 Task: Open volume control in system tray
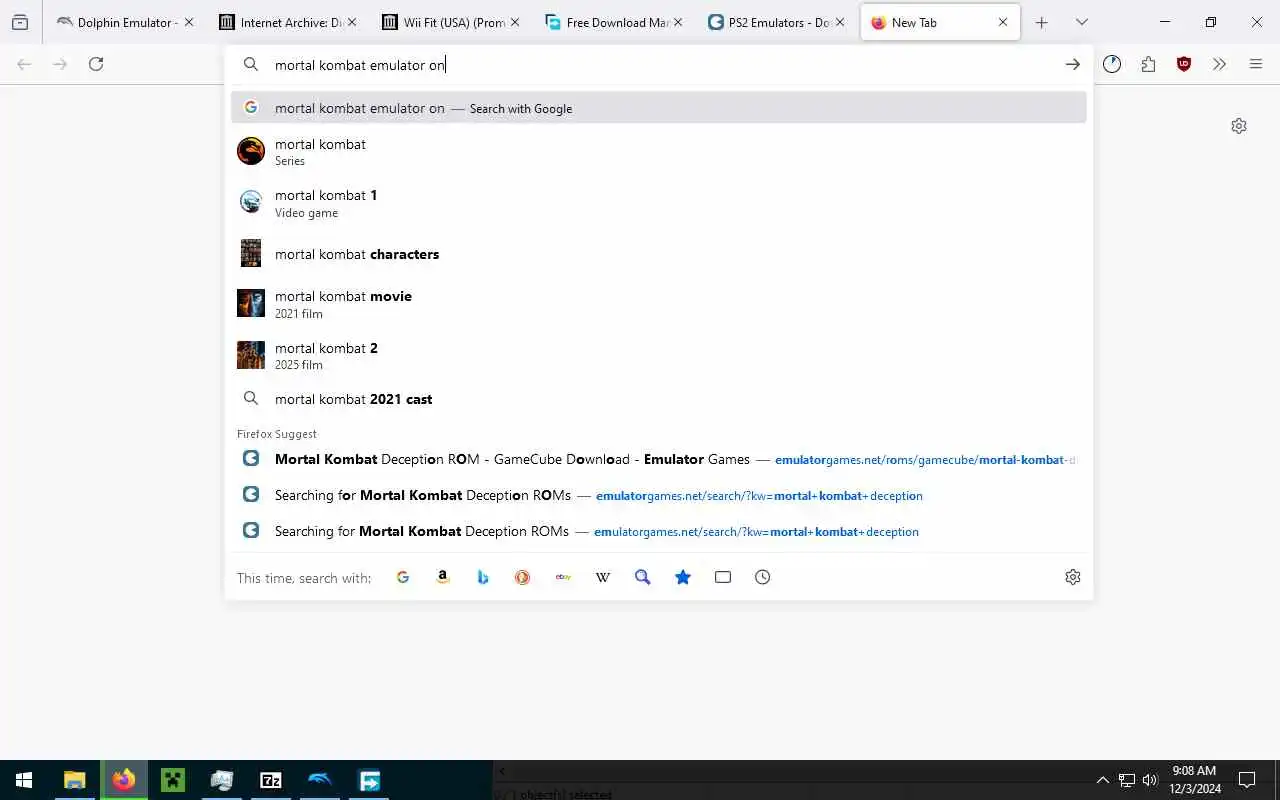tap(1150, 780)
